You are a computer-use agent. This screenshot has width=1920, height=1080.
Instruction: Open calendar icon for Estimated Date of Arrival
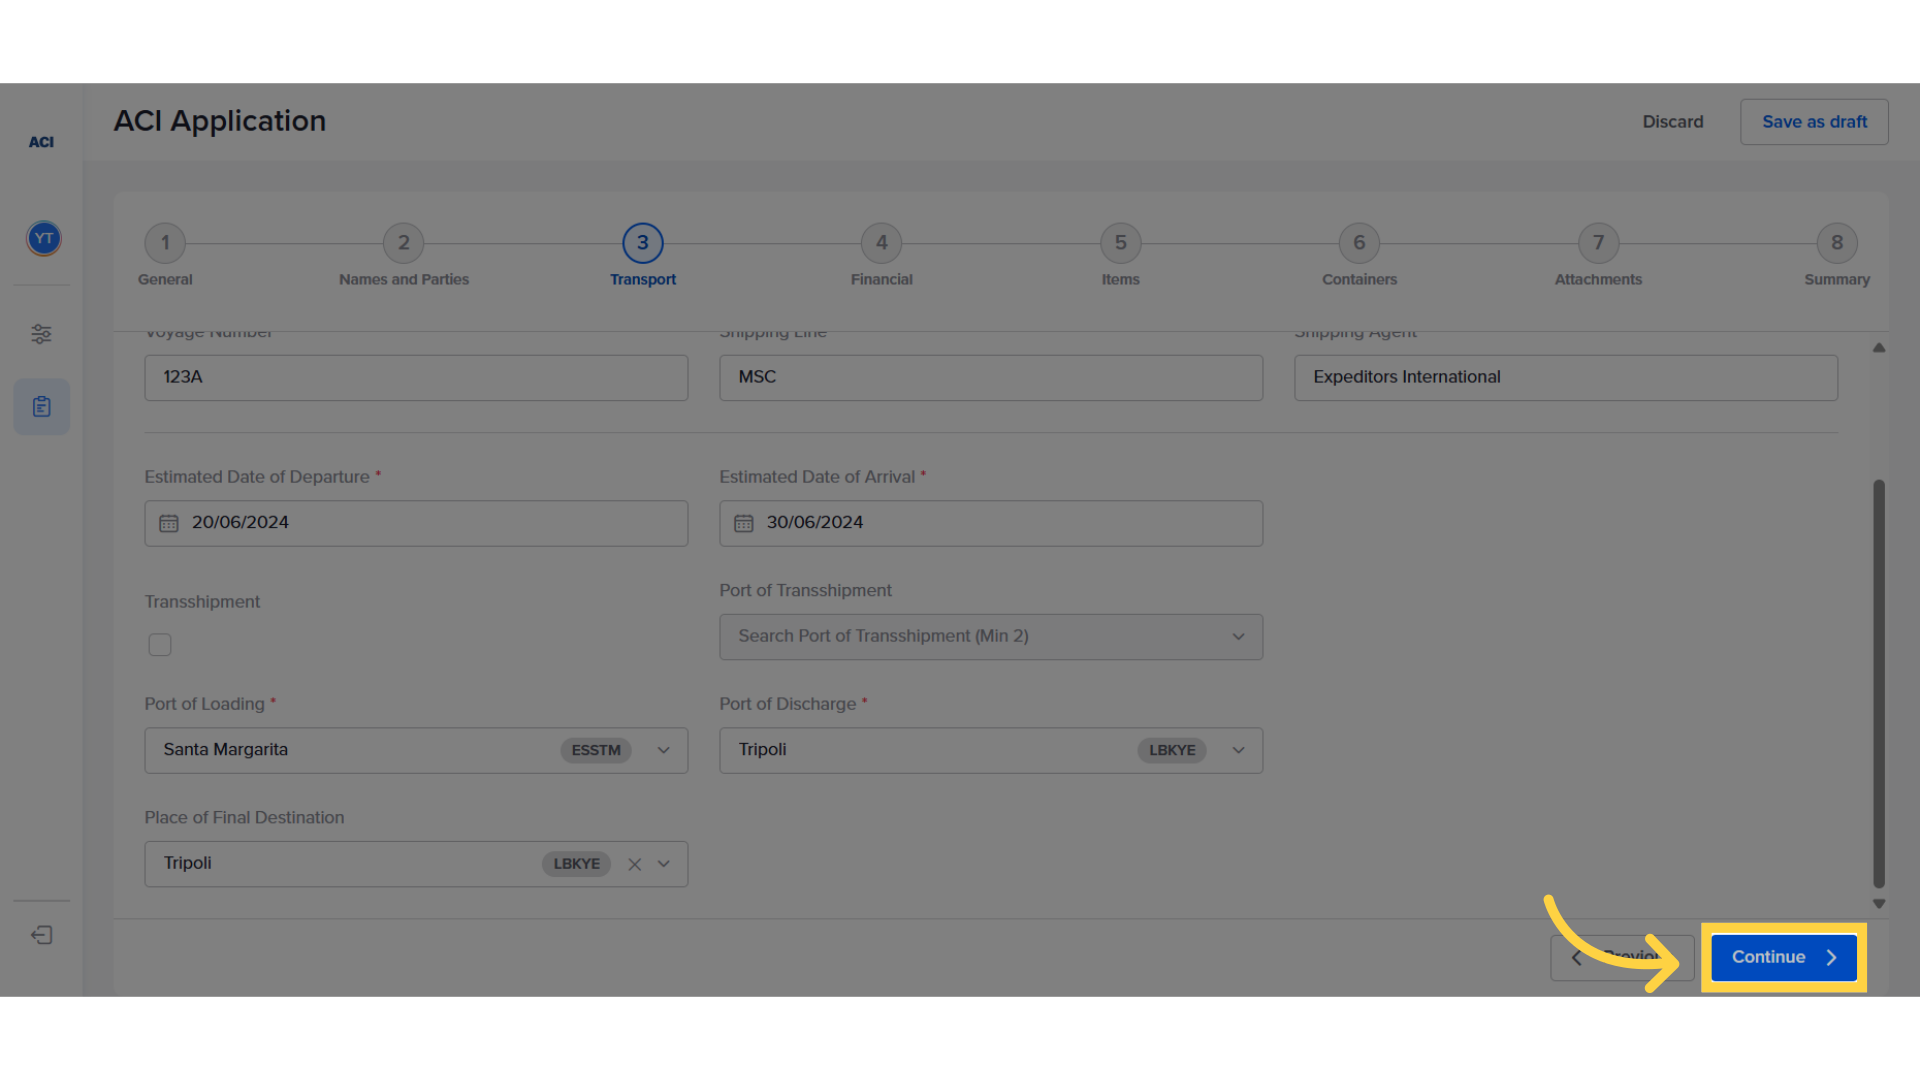743,523
